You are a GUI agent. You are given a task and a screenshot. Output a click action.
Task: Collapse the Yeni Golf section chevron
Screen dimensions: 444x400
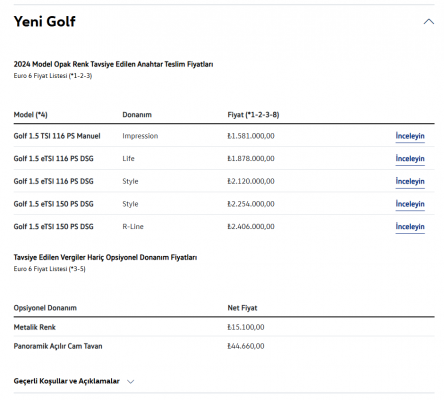[429, 22]
